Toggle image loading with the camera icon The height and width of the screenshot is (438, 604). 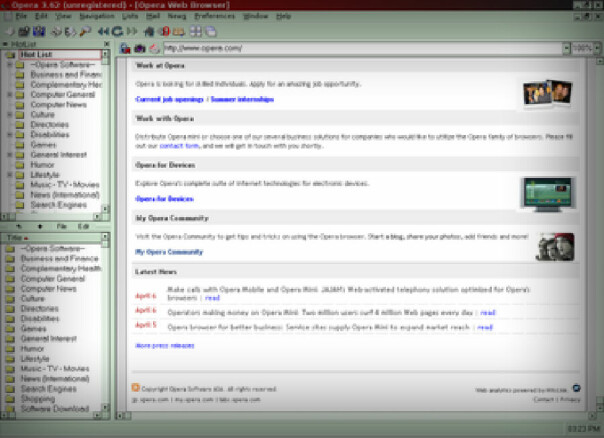[139, 49]
